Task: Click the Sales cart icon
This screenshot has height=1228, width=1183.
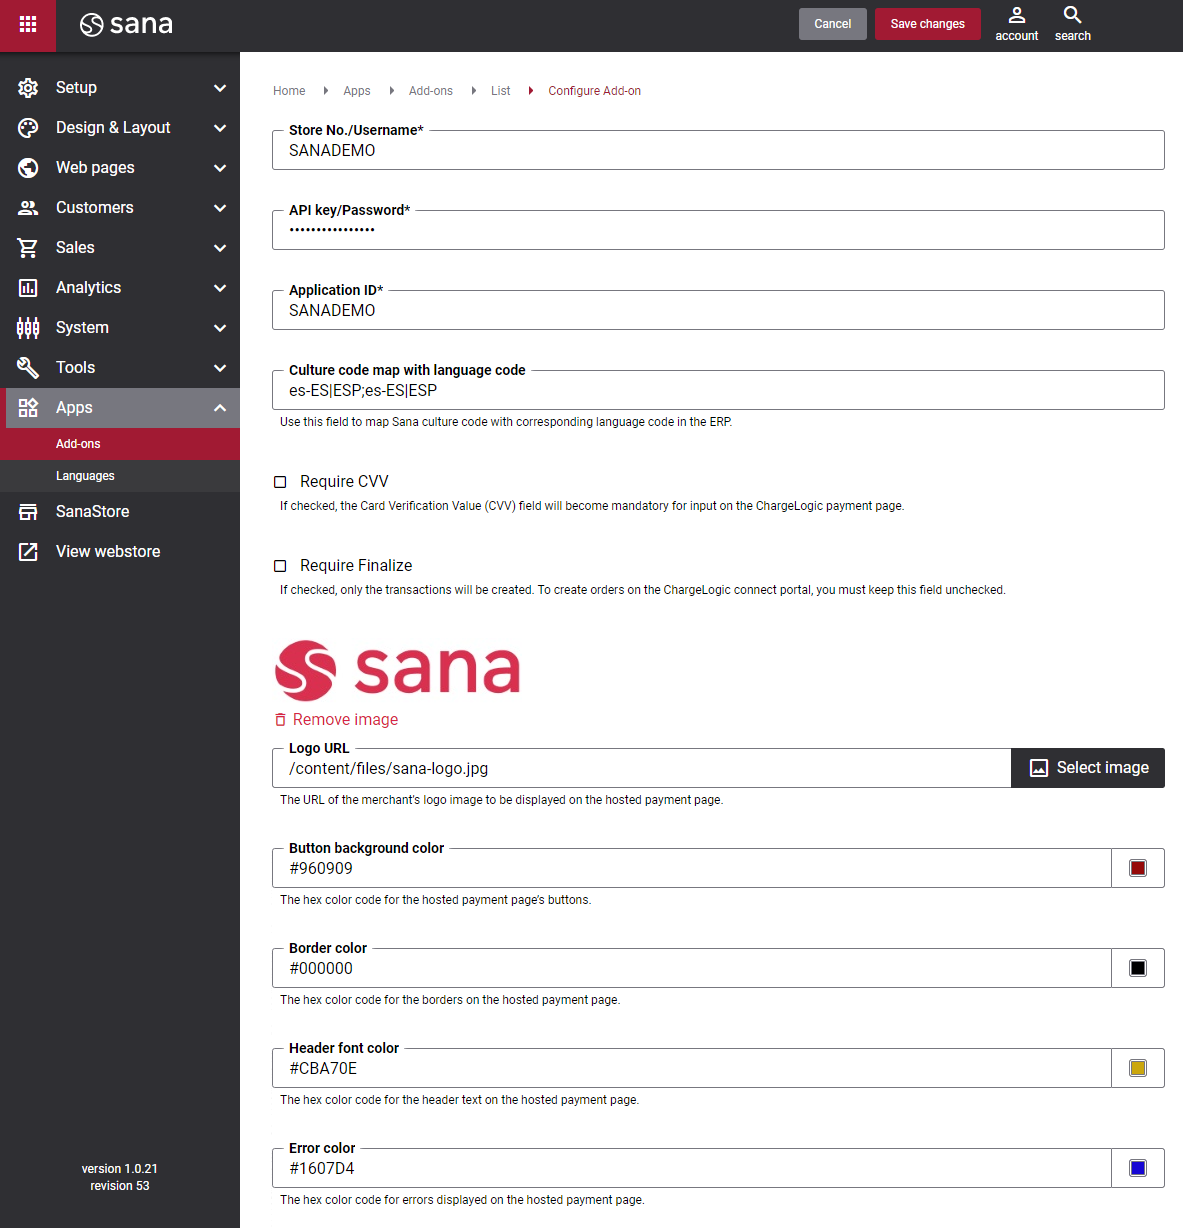Action: tap(28, 248)
